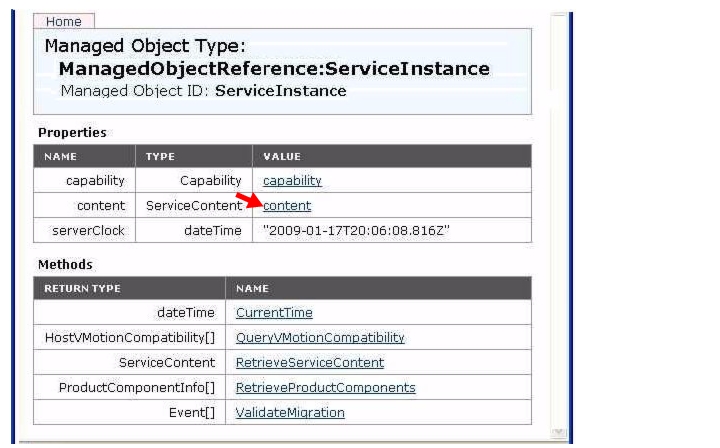The image size is (720, 448).
Task: Invoke the CurrentTime method link
Action: (x=274, y=313)
